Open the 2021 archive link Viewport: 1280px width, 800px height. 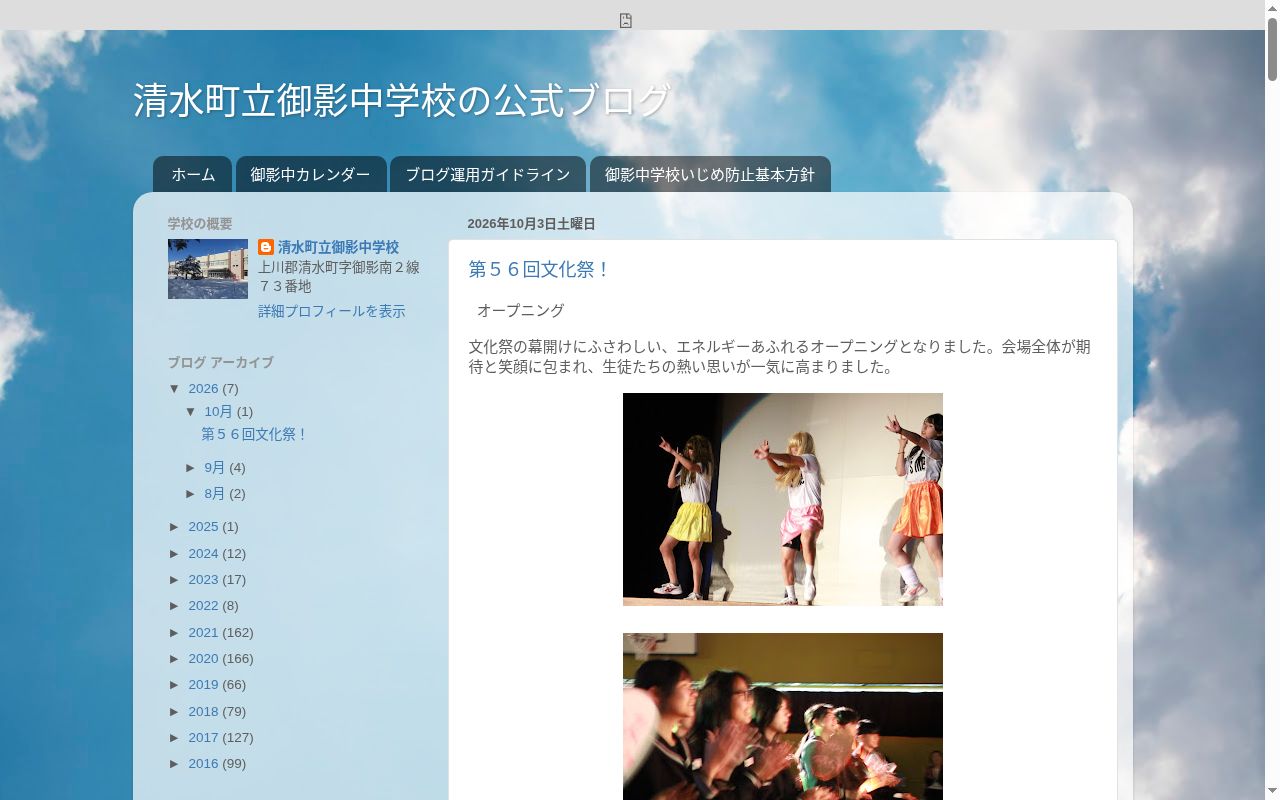(203, 633)
